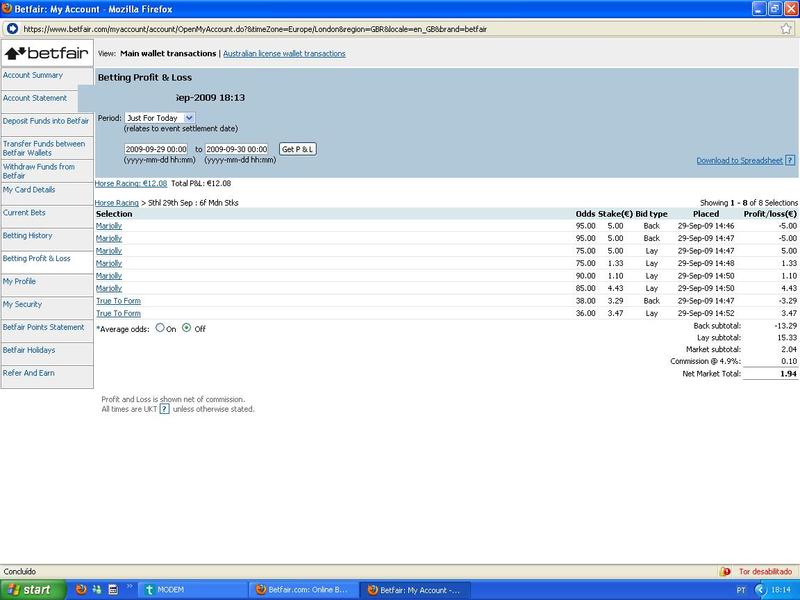Expand hidden system tray icons arrow
The height and width of the screenshot is (600, 800).
(760, 590)
